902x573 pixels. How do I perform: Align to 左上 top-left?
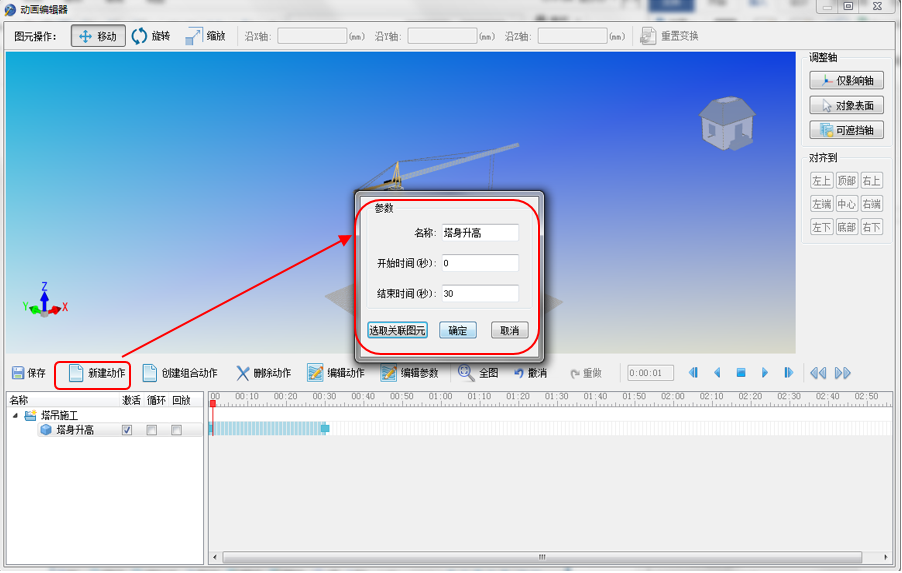821,181
